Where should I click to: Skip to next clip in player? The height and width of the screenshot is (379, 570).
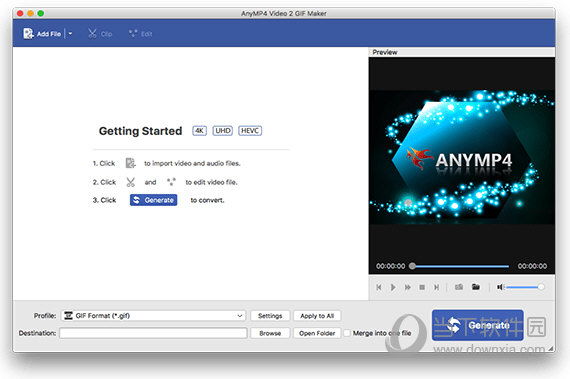(436, 287)
